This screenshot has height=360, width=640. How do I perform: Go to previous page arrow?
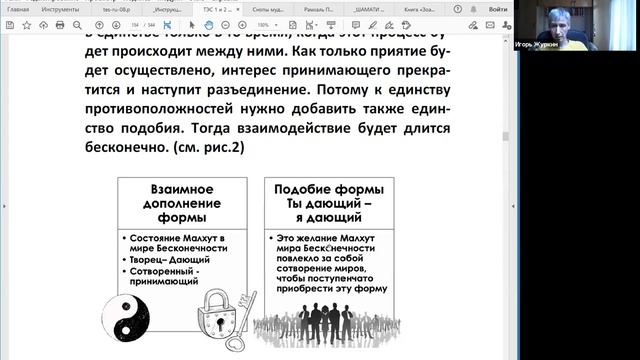tap(99, 25)
